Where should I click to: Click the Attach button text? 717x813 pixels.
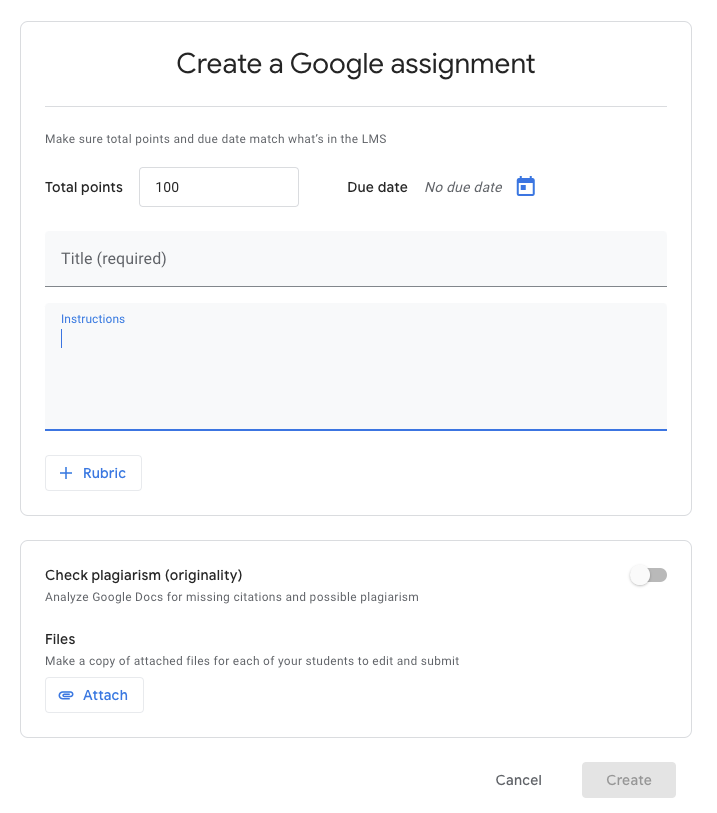point(105,695)
